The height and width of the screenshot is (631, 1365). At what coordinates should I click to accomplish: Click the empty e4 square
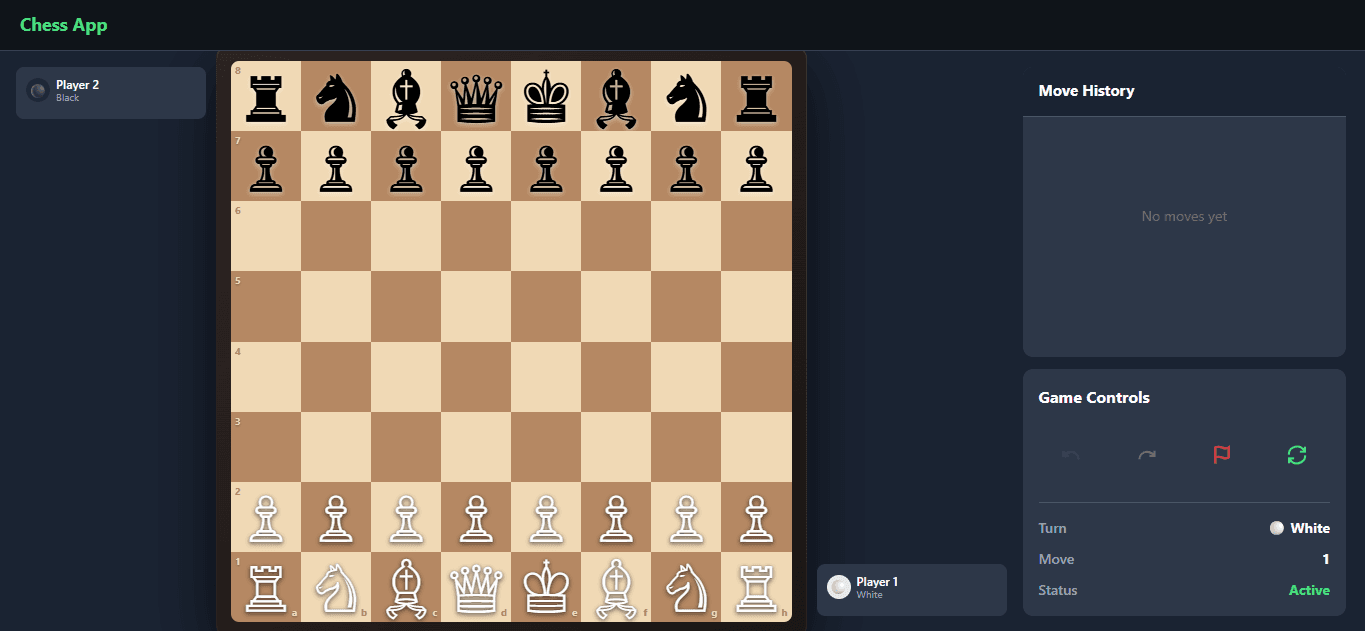(x=545, y=377)
